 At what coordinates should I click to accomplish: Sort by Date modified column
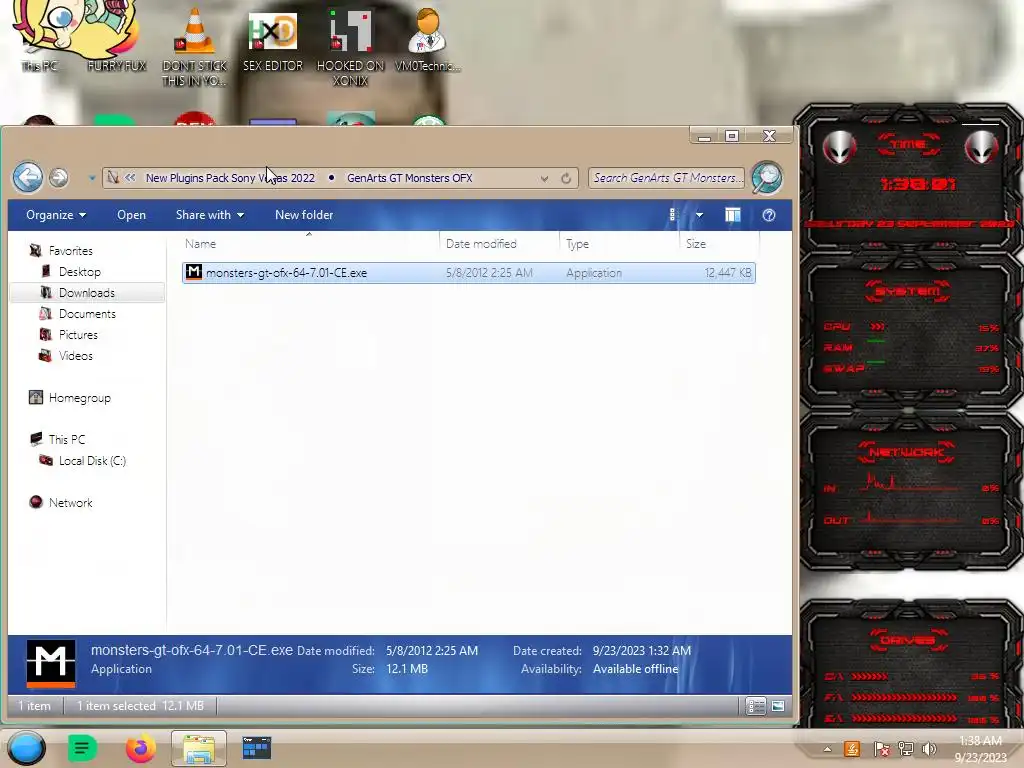pos(499,244)
